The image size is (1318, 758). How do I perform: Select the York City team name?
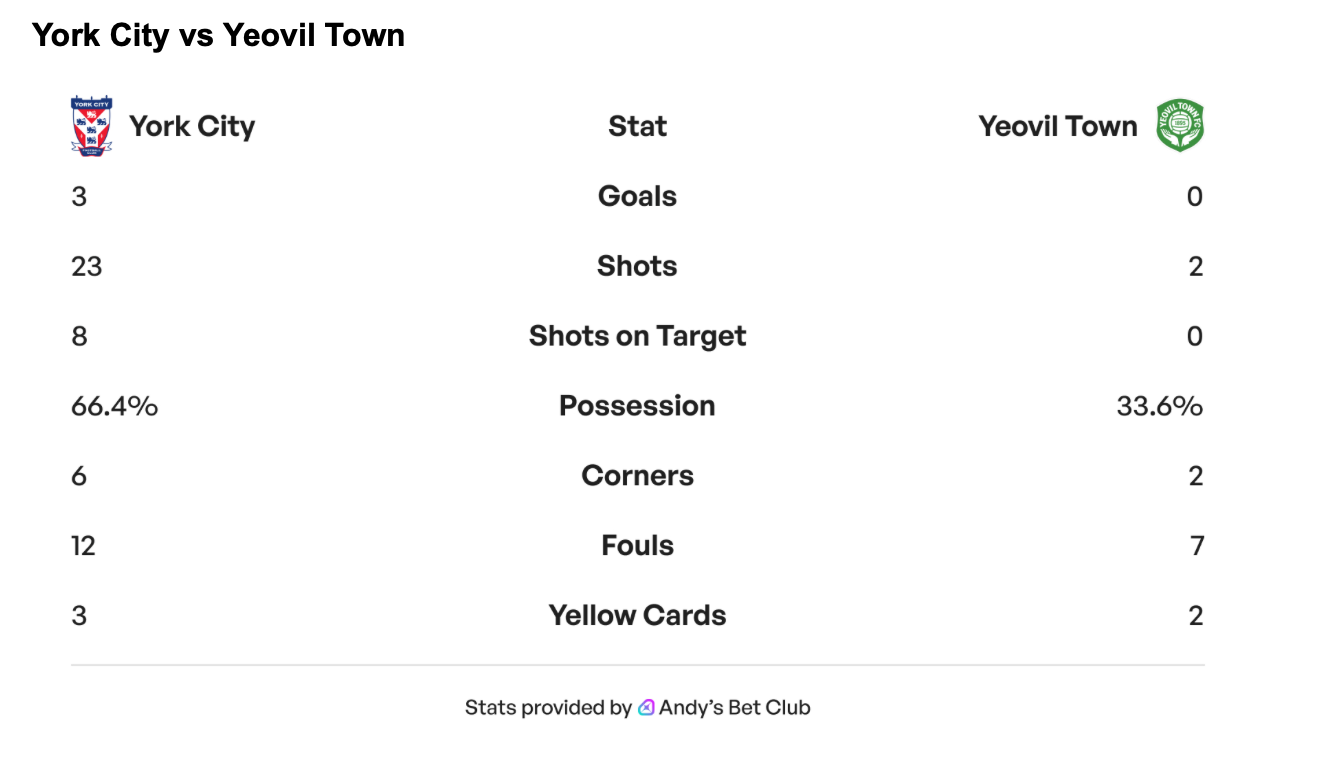point(192,126)
